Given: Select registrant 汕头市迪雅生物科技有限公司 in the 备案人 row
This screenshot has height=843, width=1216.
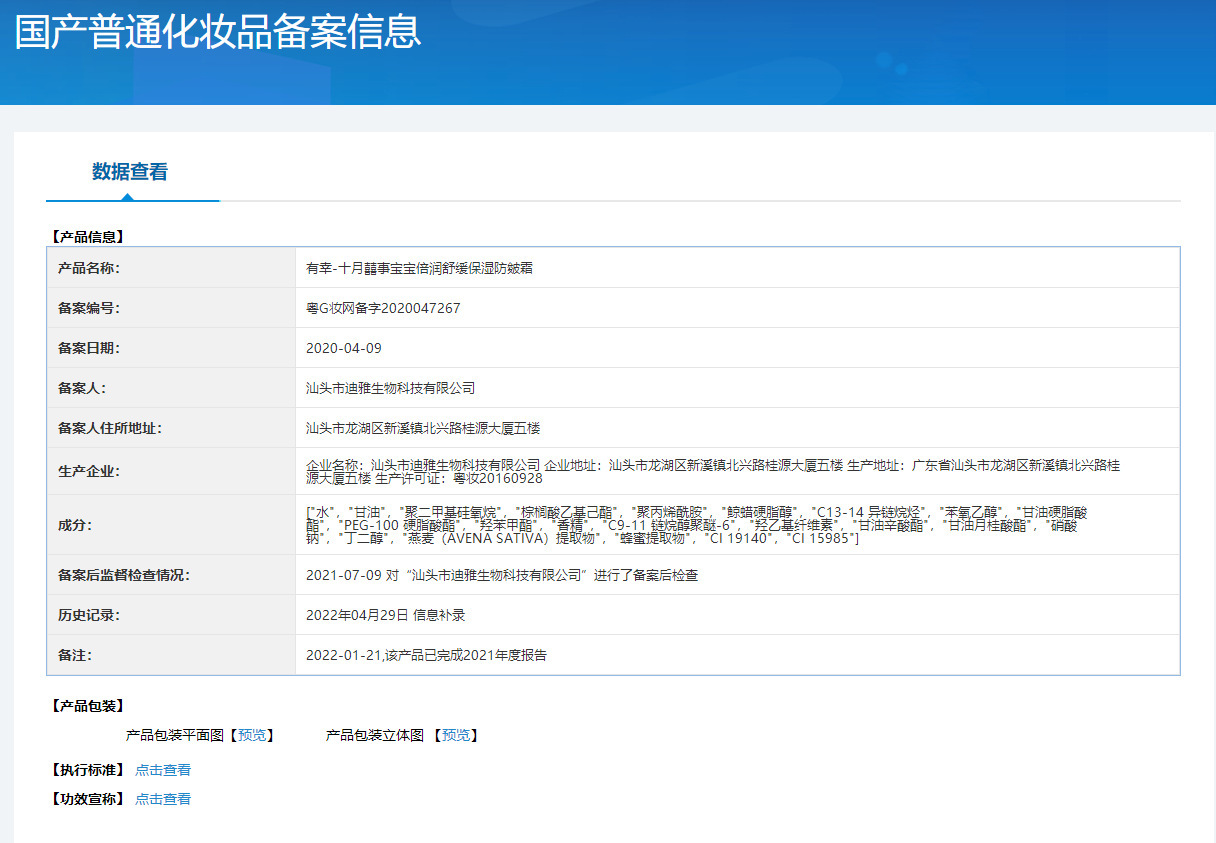Looking at the screenshot, I should pos(390,388).
